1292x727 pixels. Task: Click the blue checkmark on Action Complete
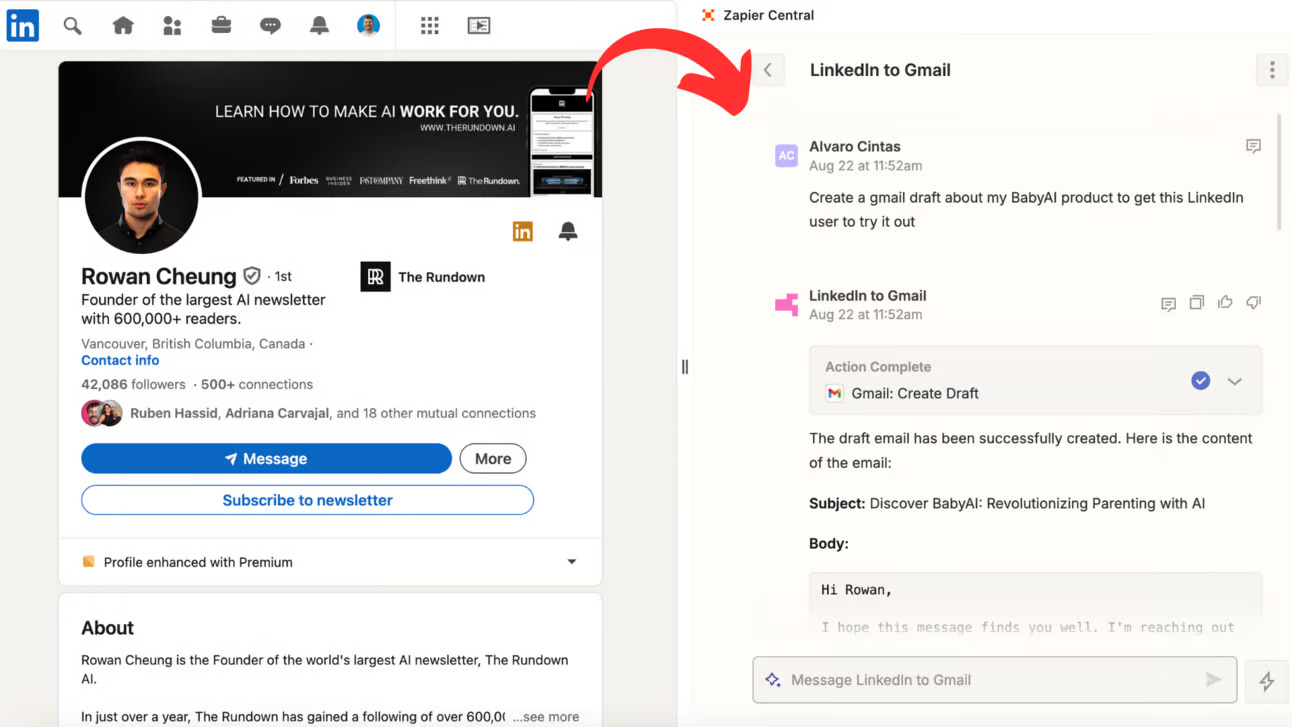pos(1201,380)
